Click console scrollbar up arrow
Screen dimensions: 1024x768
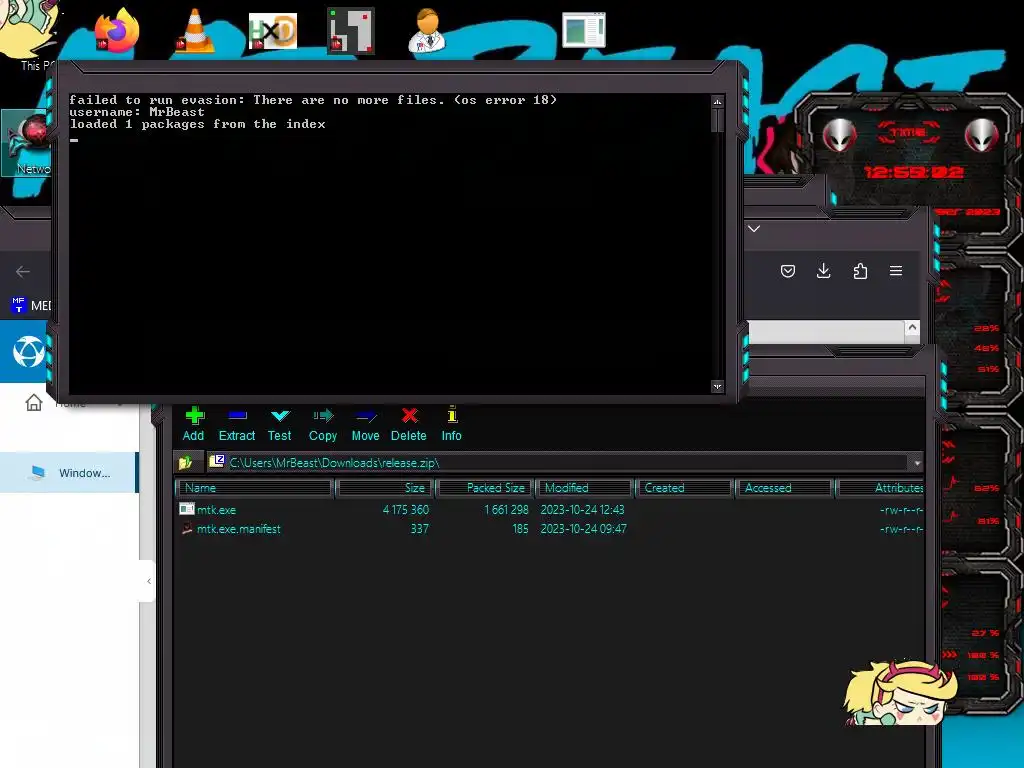click(x=718, y=102)
